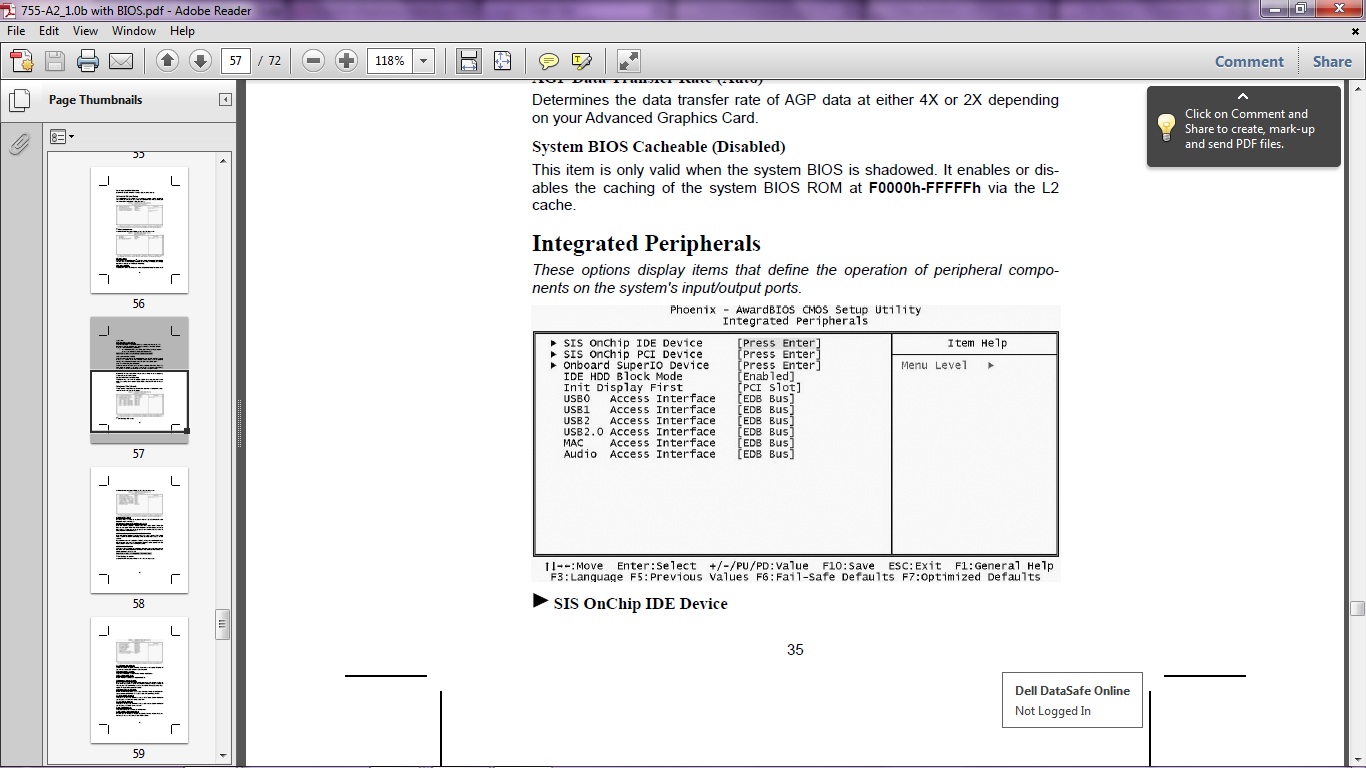This screenshot has height=768, width=1366.
Task: Open the Help menu
Action: [x=182, y=31]
